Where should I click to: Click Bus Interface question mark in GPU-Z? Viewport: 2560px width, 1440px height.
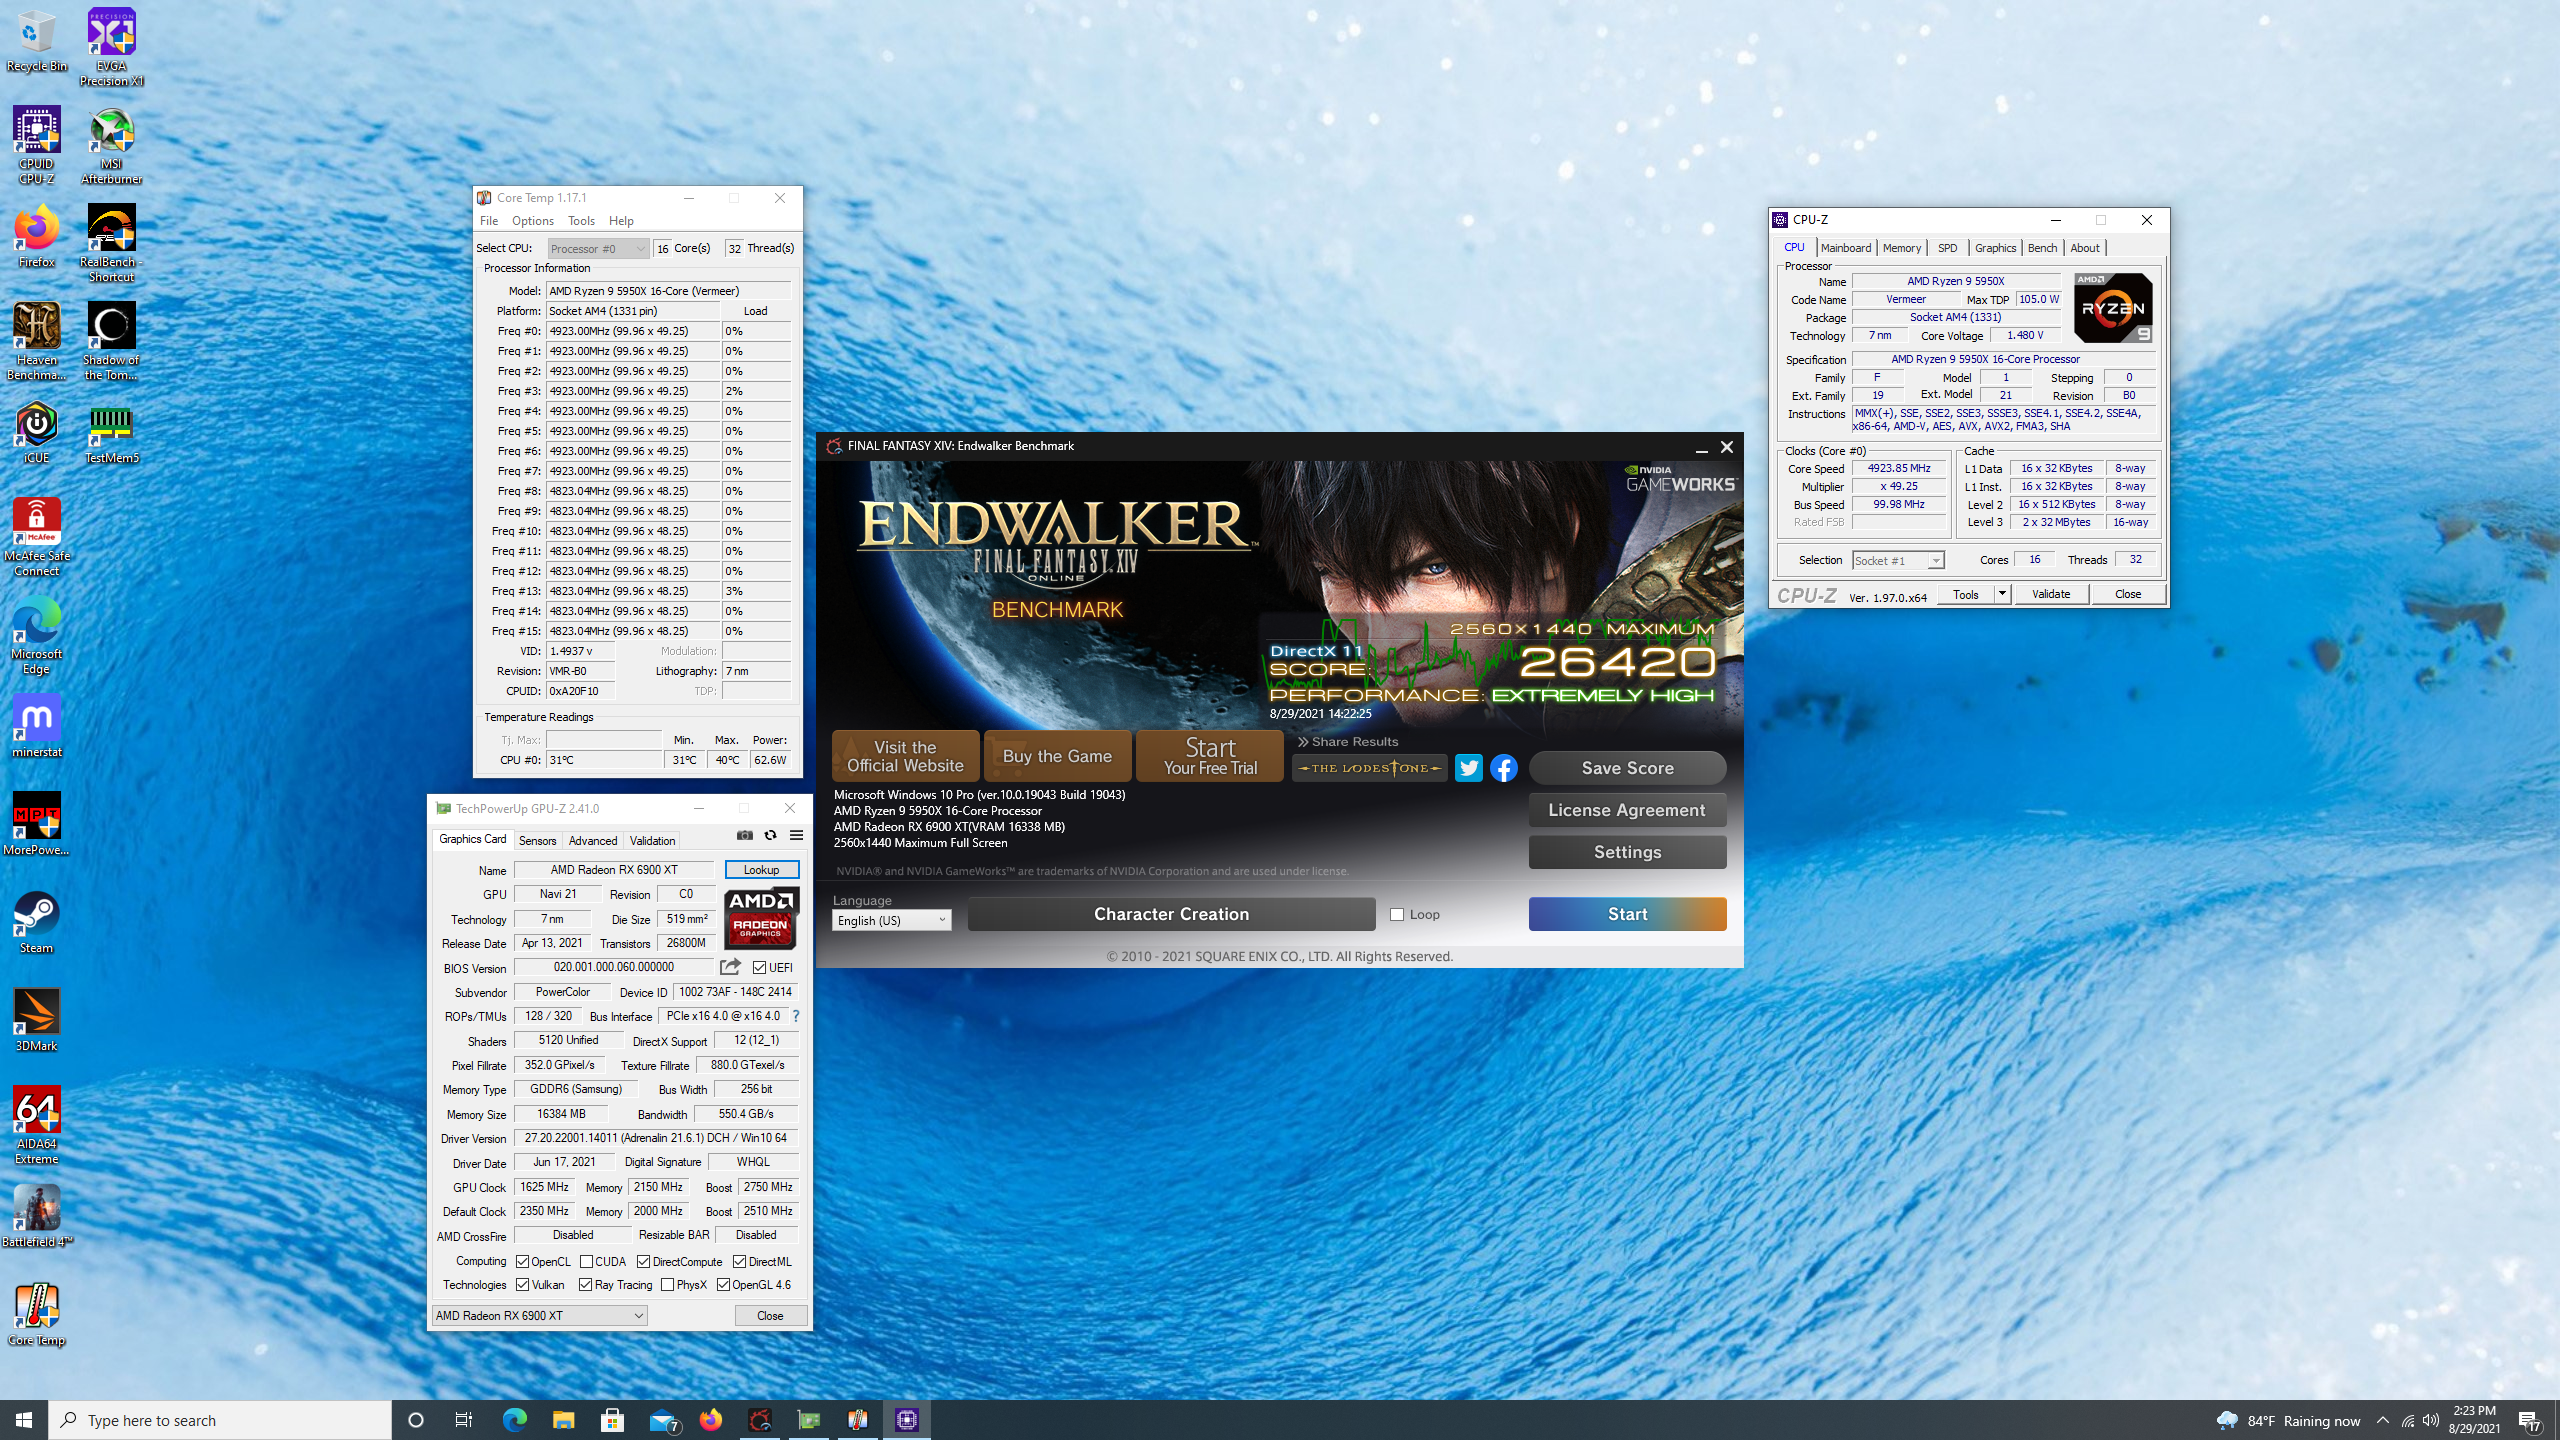tap(796, 1016)
